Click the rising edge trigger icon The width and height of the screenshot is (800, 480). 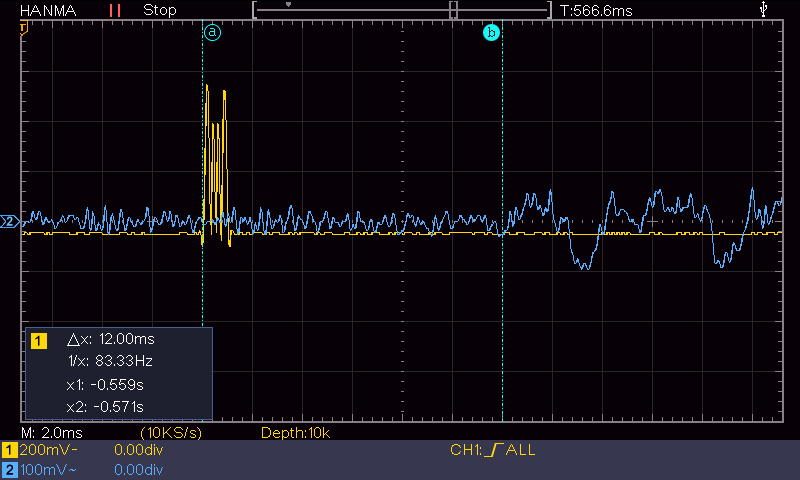pos(494,450)
